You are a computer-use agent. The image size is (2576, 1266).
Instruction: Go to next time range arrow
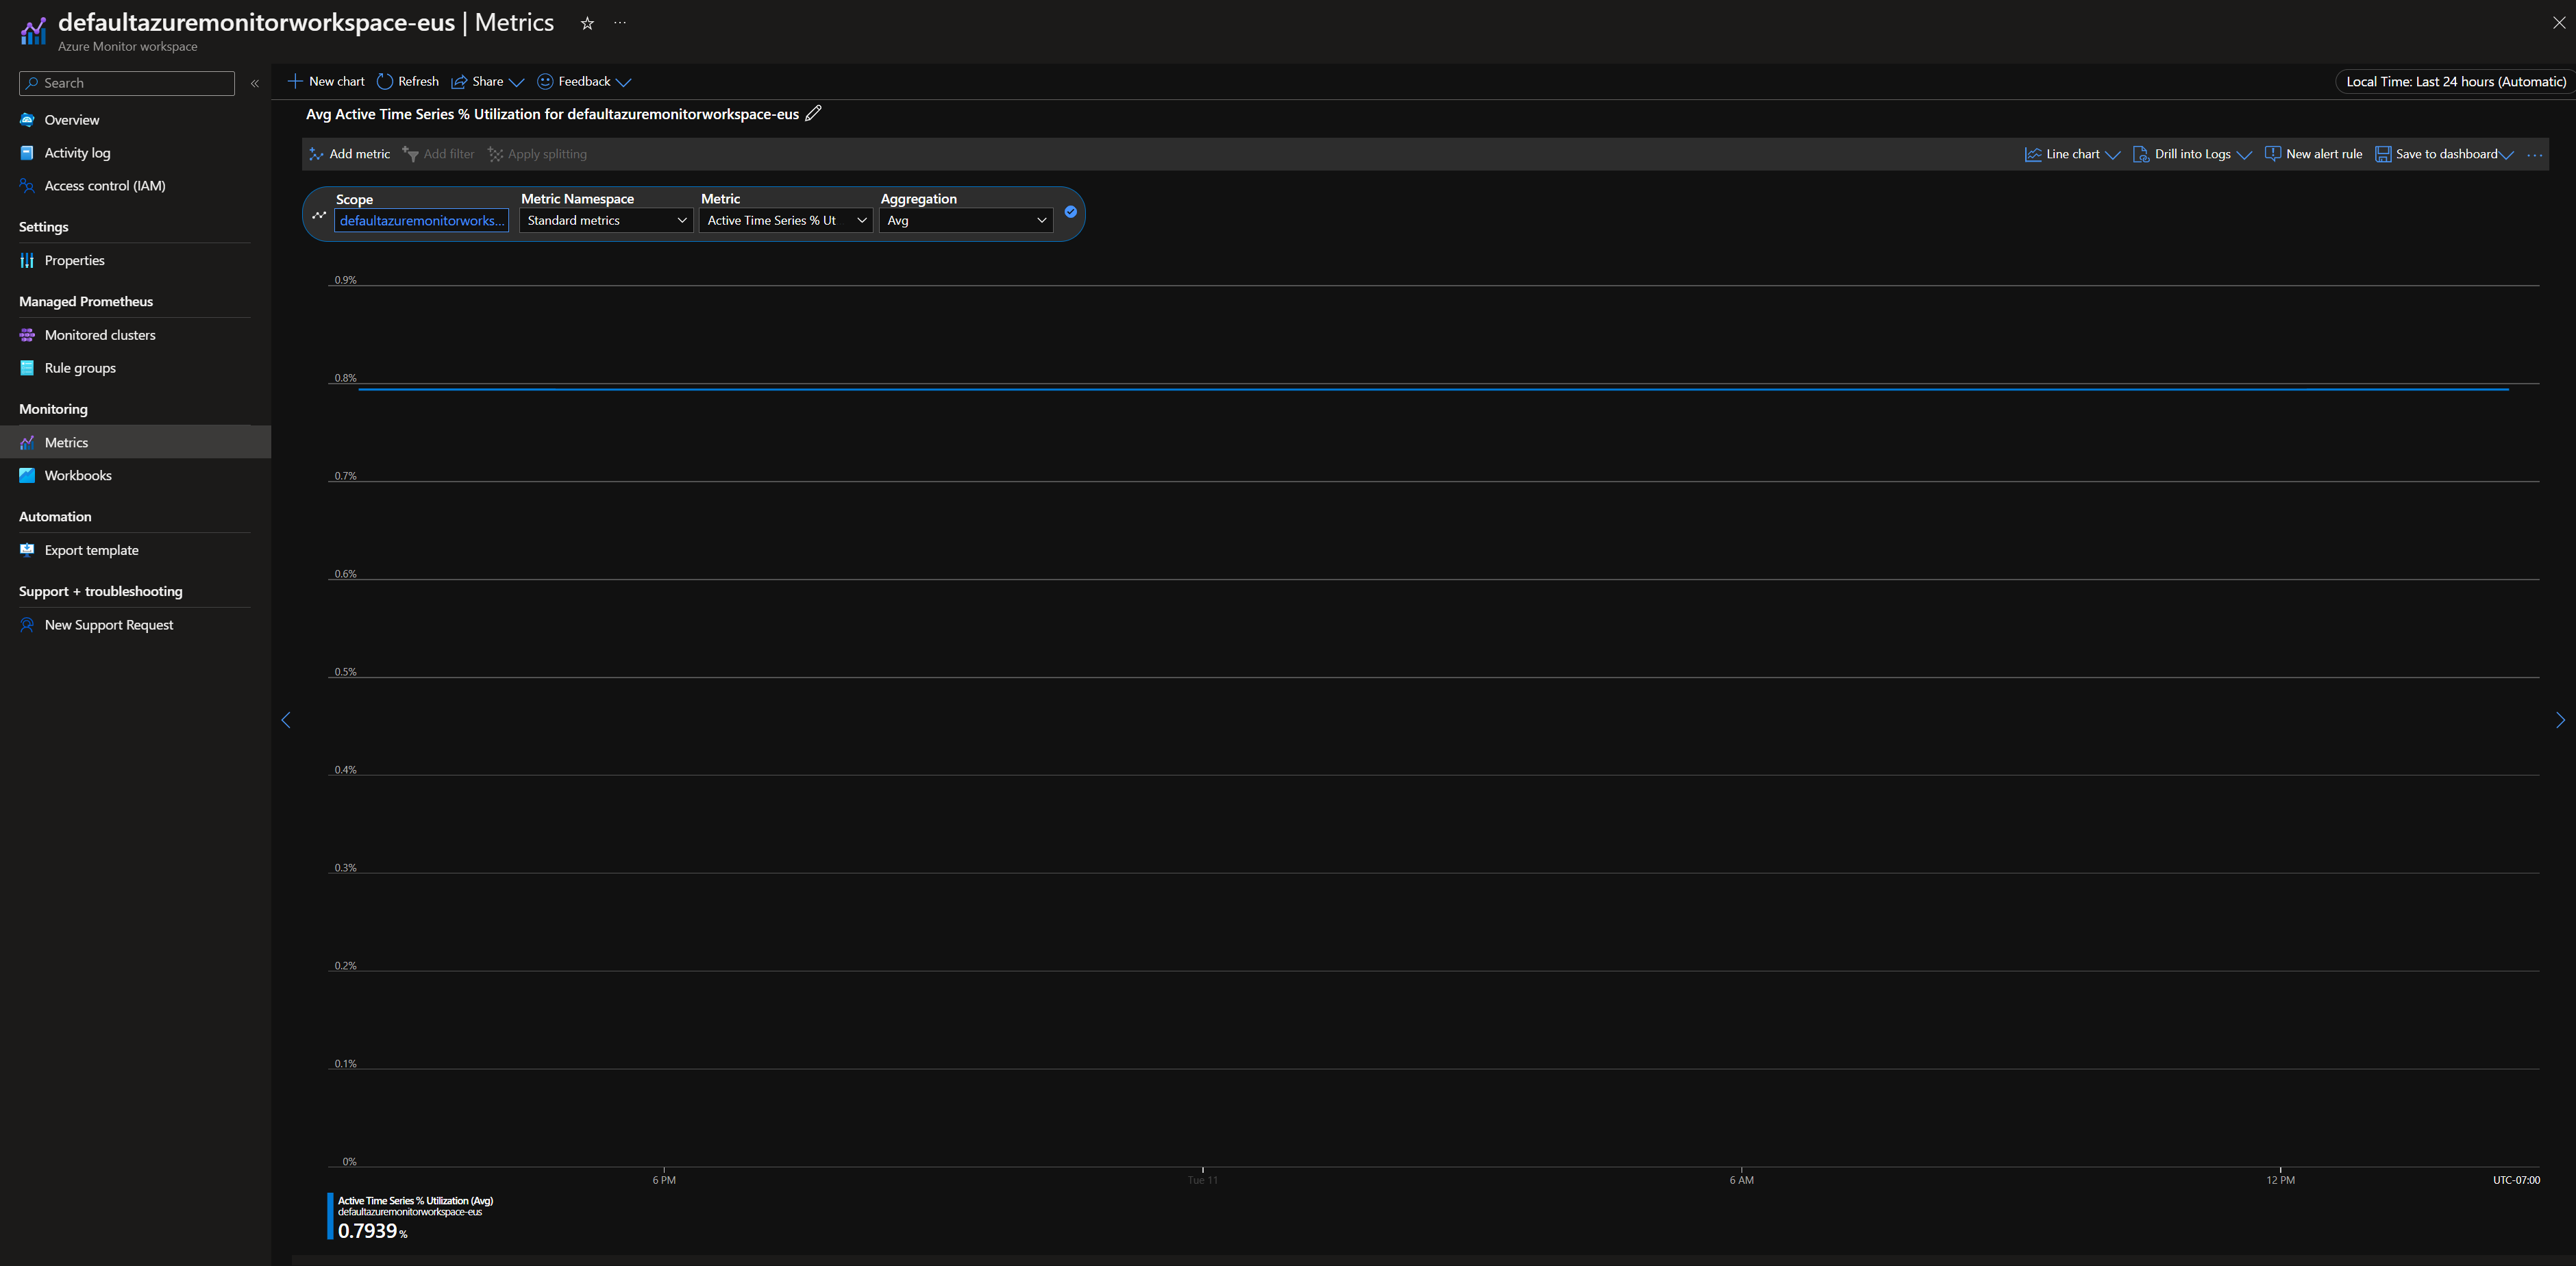pos(2560,720)
